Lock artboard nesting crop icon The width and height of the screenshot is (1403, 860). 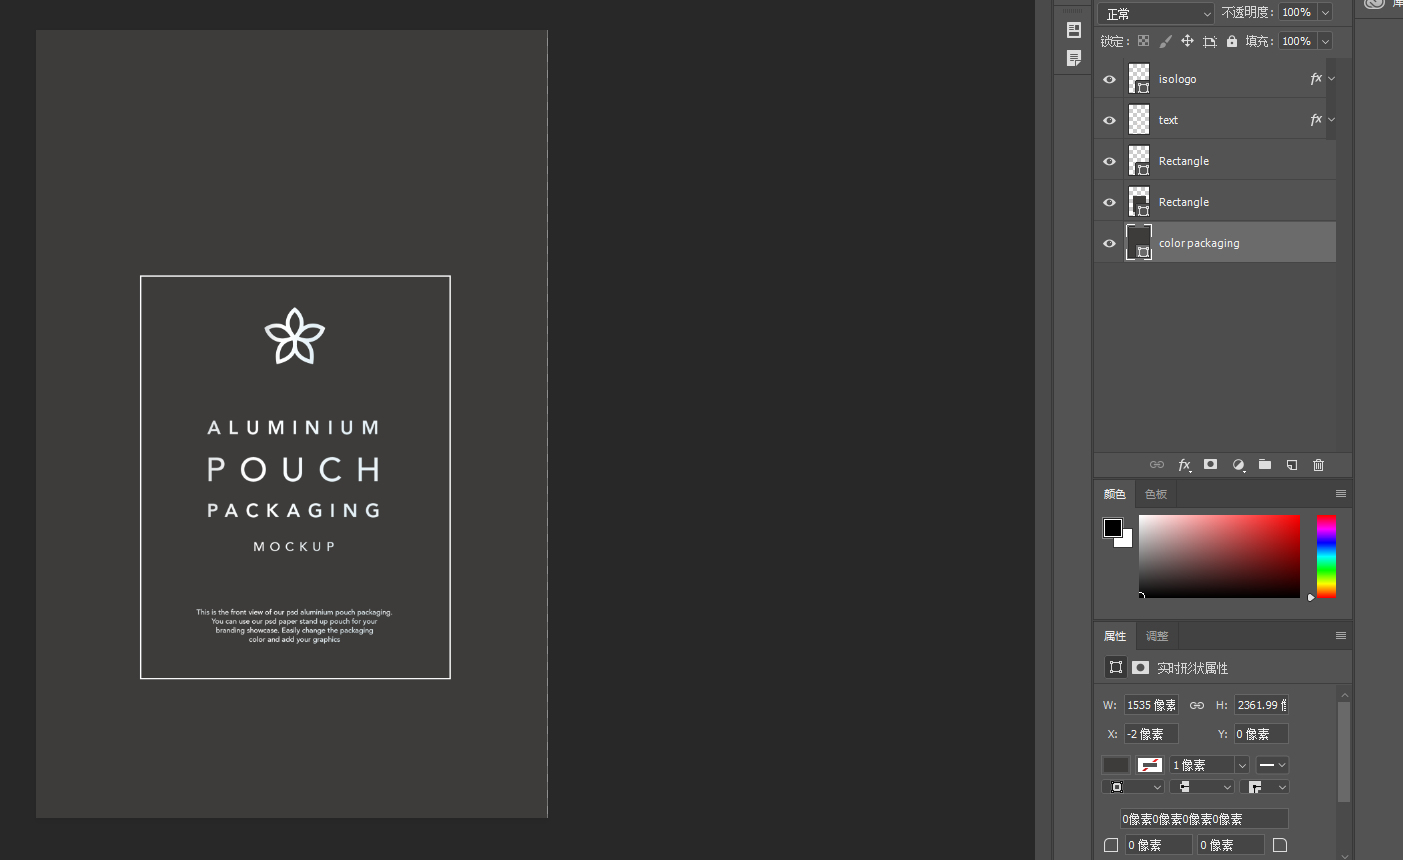click(1210, 41)
